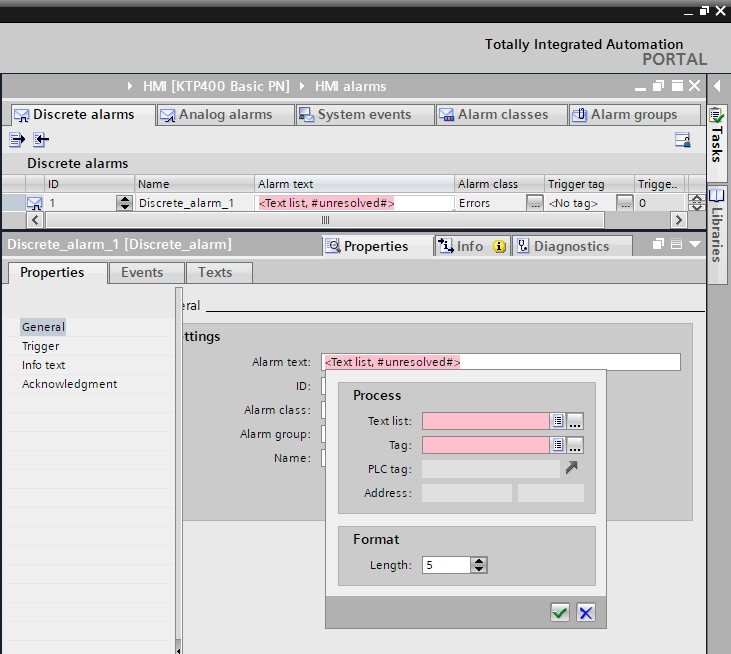Switch to the Events tab

point(142,272)
